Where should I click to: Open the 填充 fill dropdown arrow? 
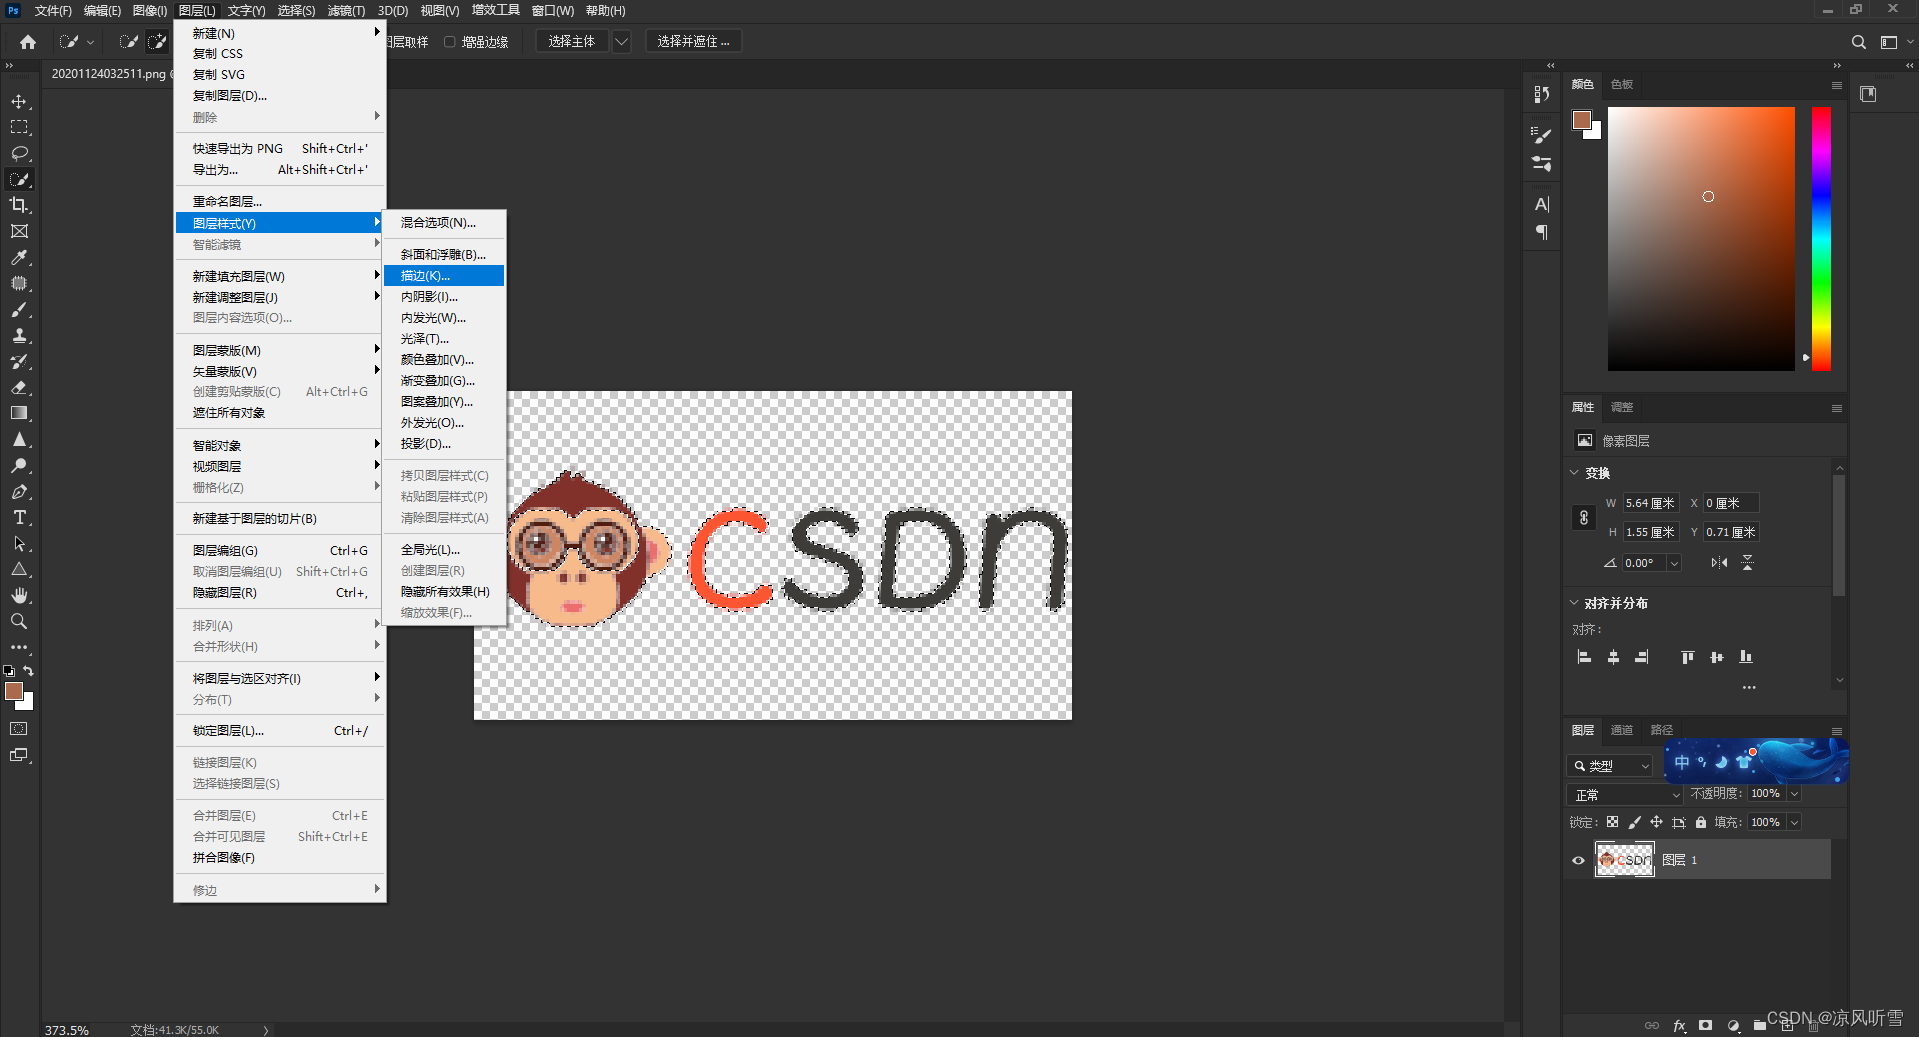pyautogui.click(x=1794, y=822)
